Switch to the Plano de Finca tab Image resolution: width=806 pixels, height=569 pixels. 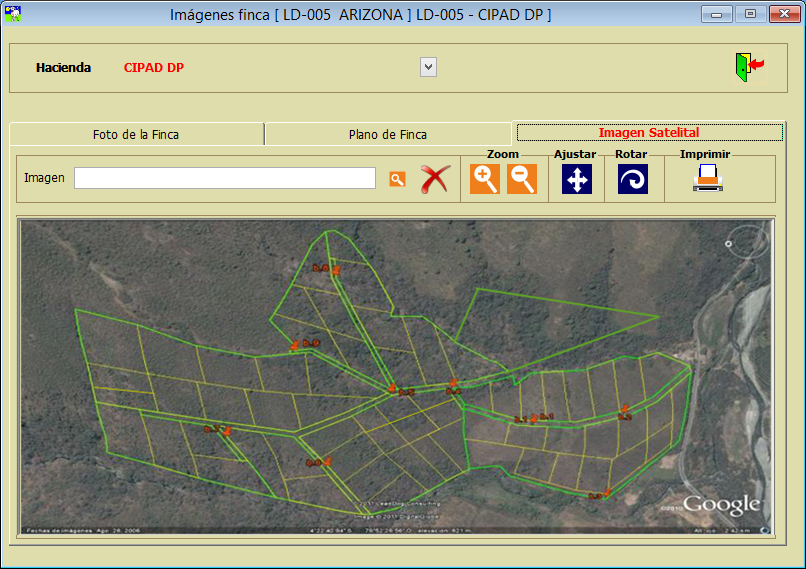(388, 134)
